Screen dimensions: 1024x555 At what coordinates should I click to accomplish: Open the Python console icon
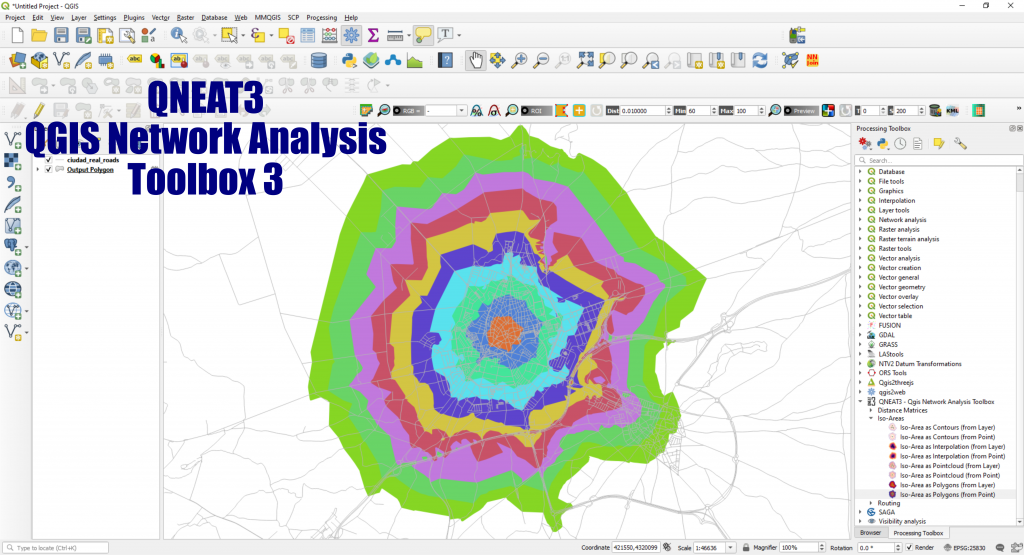tap(349, 61)
